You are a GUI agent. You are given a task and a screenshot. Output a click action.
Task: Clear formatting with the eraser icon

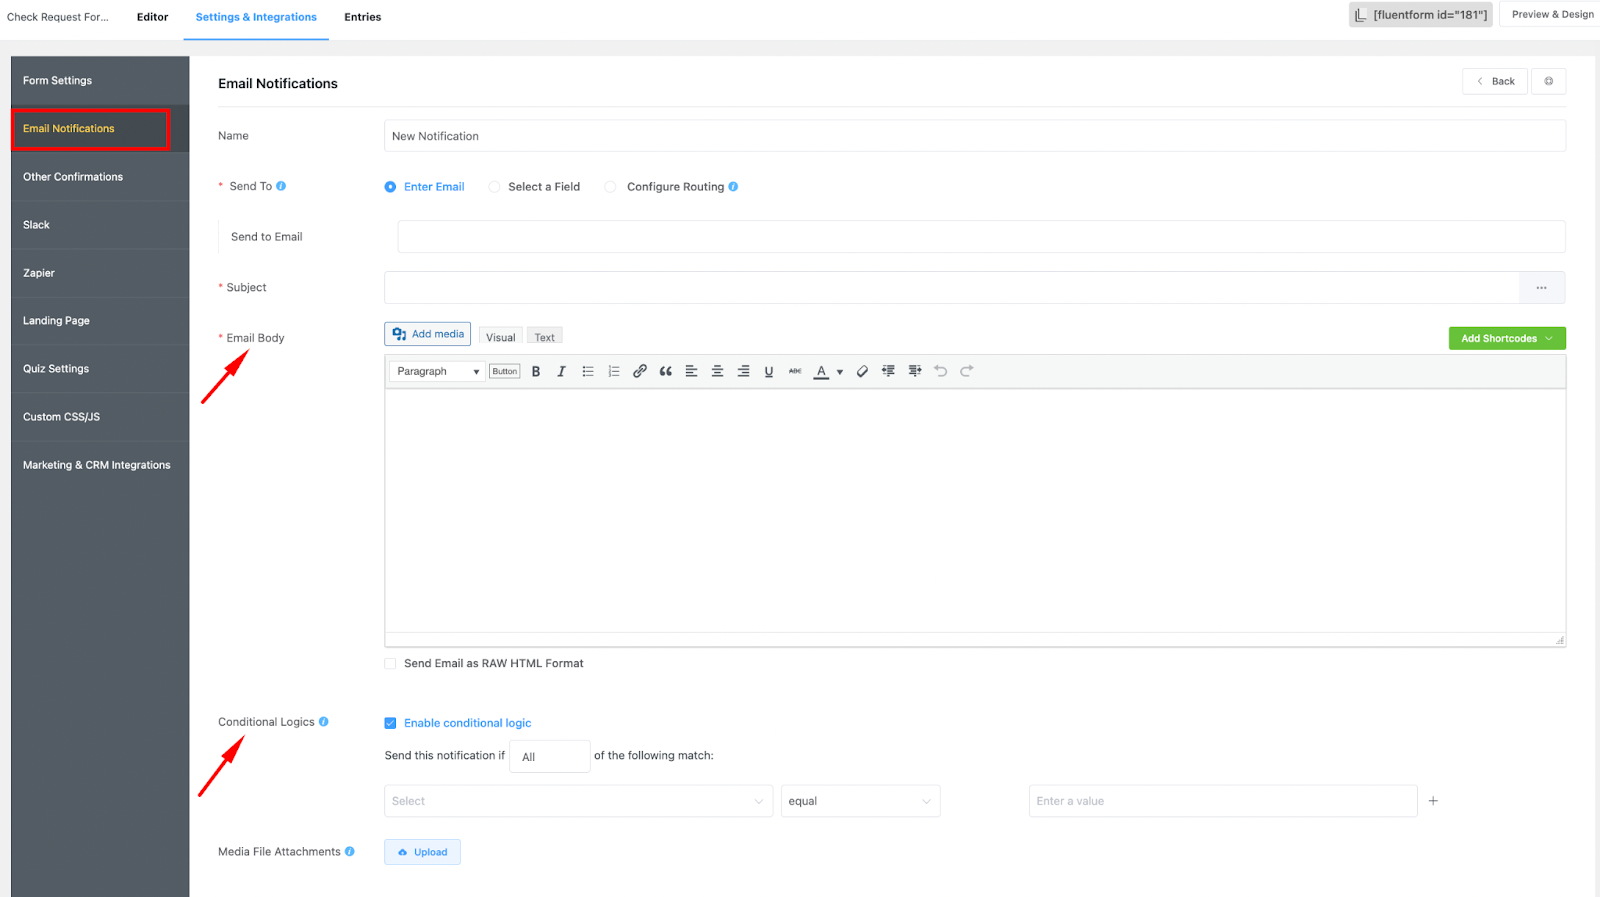tap(862, 371)
